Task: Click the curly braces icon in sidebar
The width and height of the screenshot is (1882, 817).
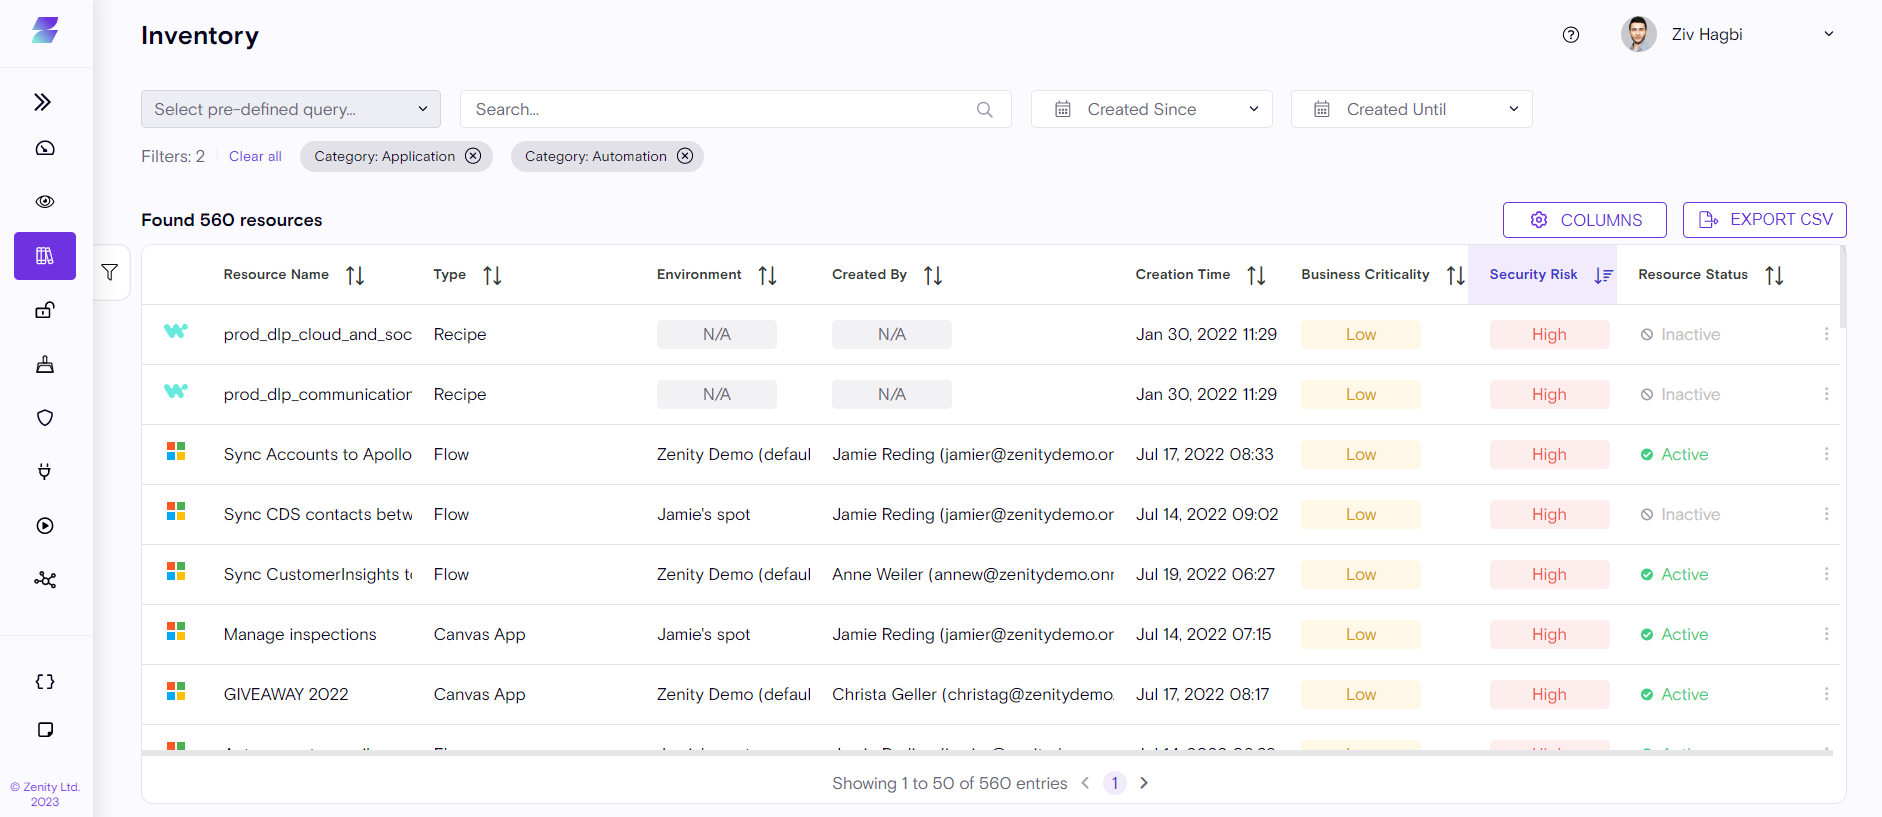Action: click(x=45, y=682)
